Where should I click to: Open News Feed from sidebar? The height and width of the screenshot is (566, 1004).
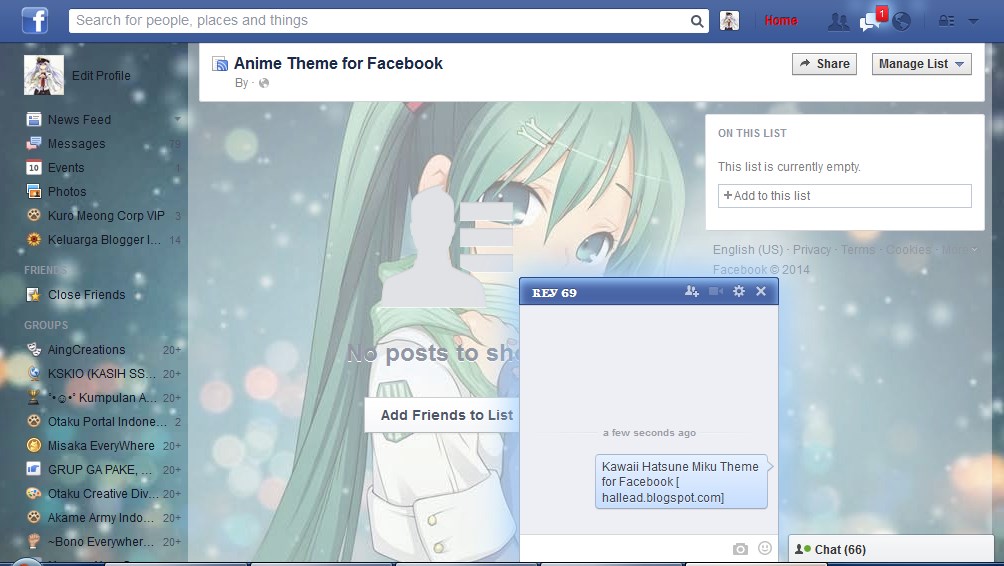coord(79,120)
